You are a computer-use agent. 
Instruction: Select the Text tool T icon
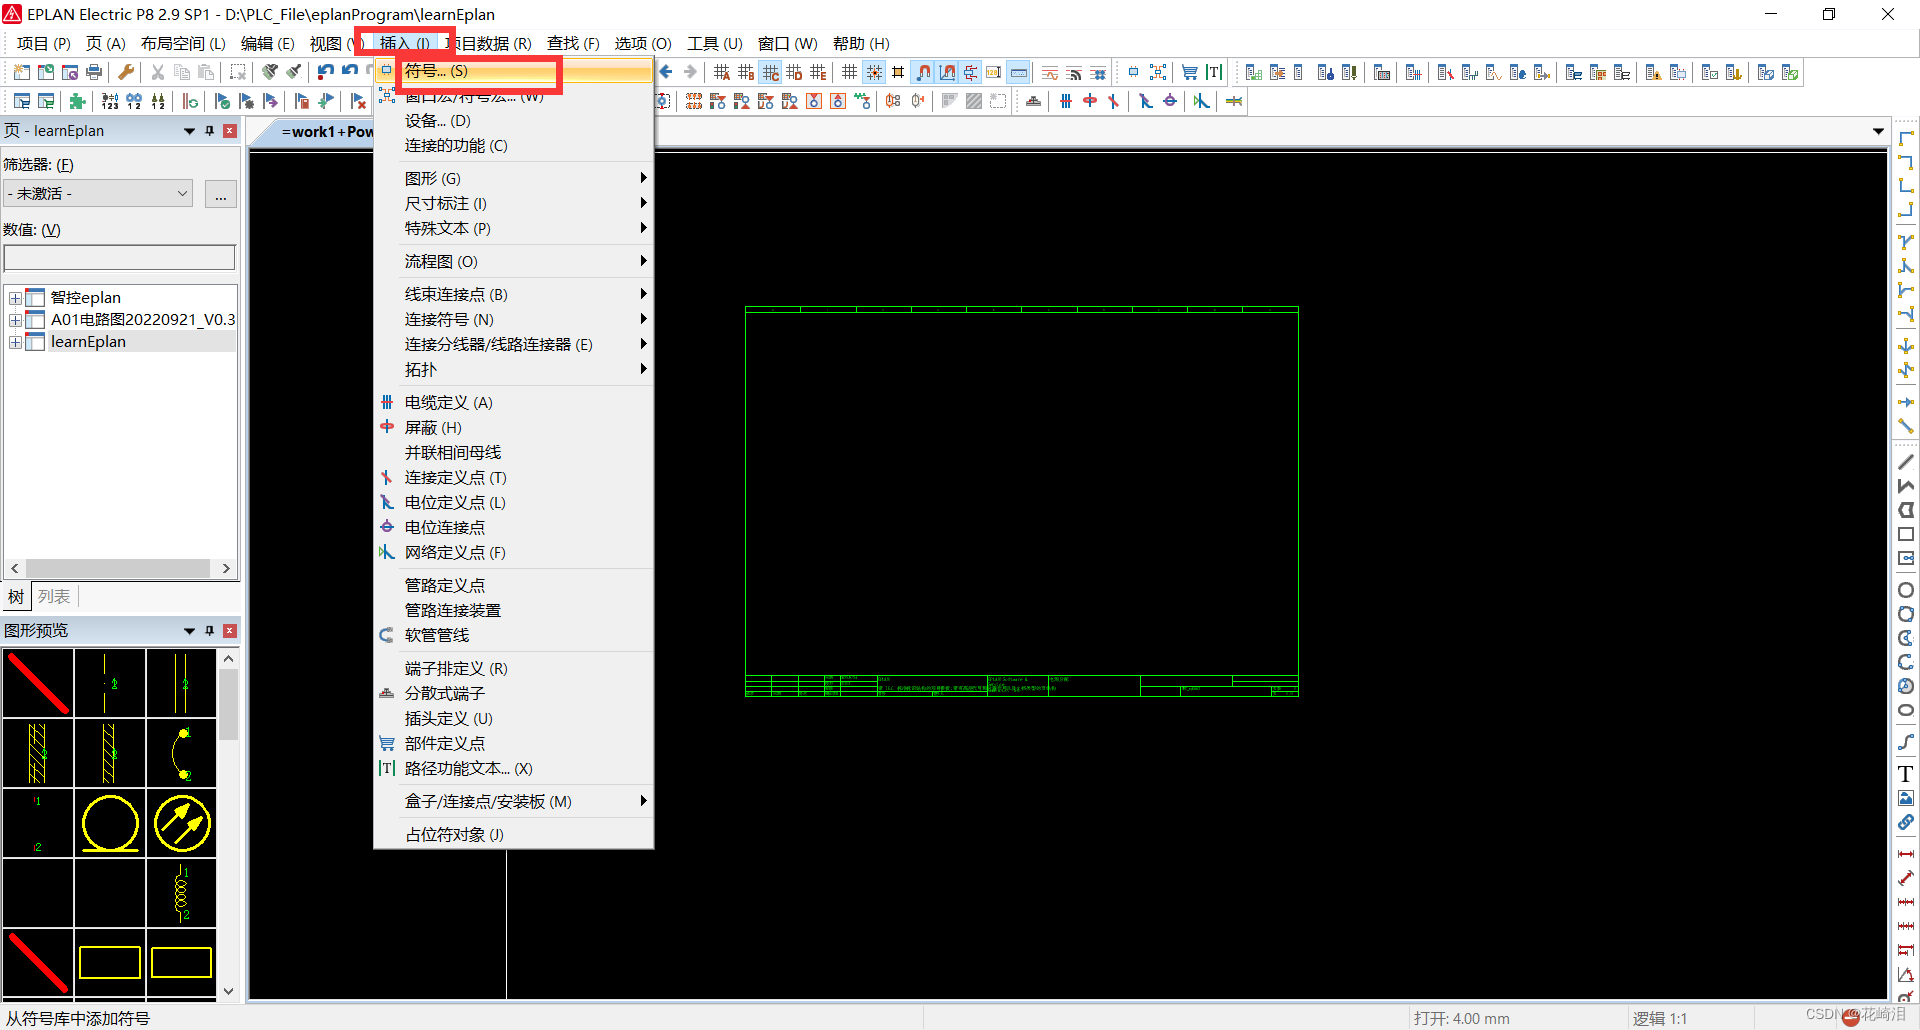pyautogui.click(x=1906, y=774)
